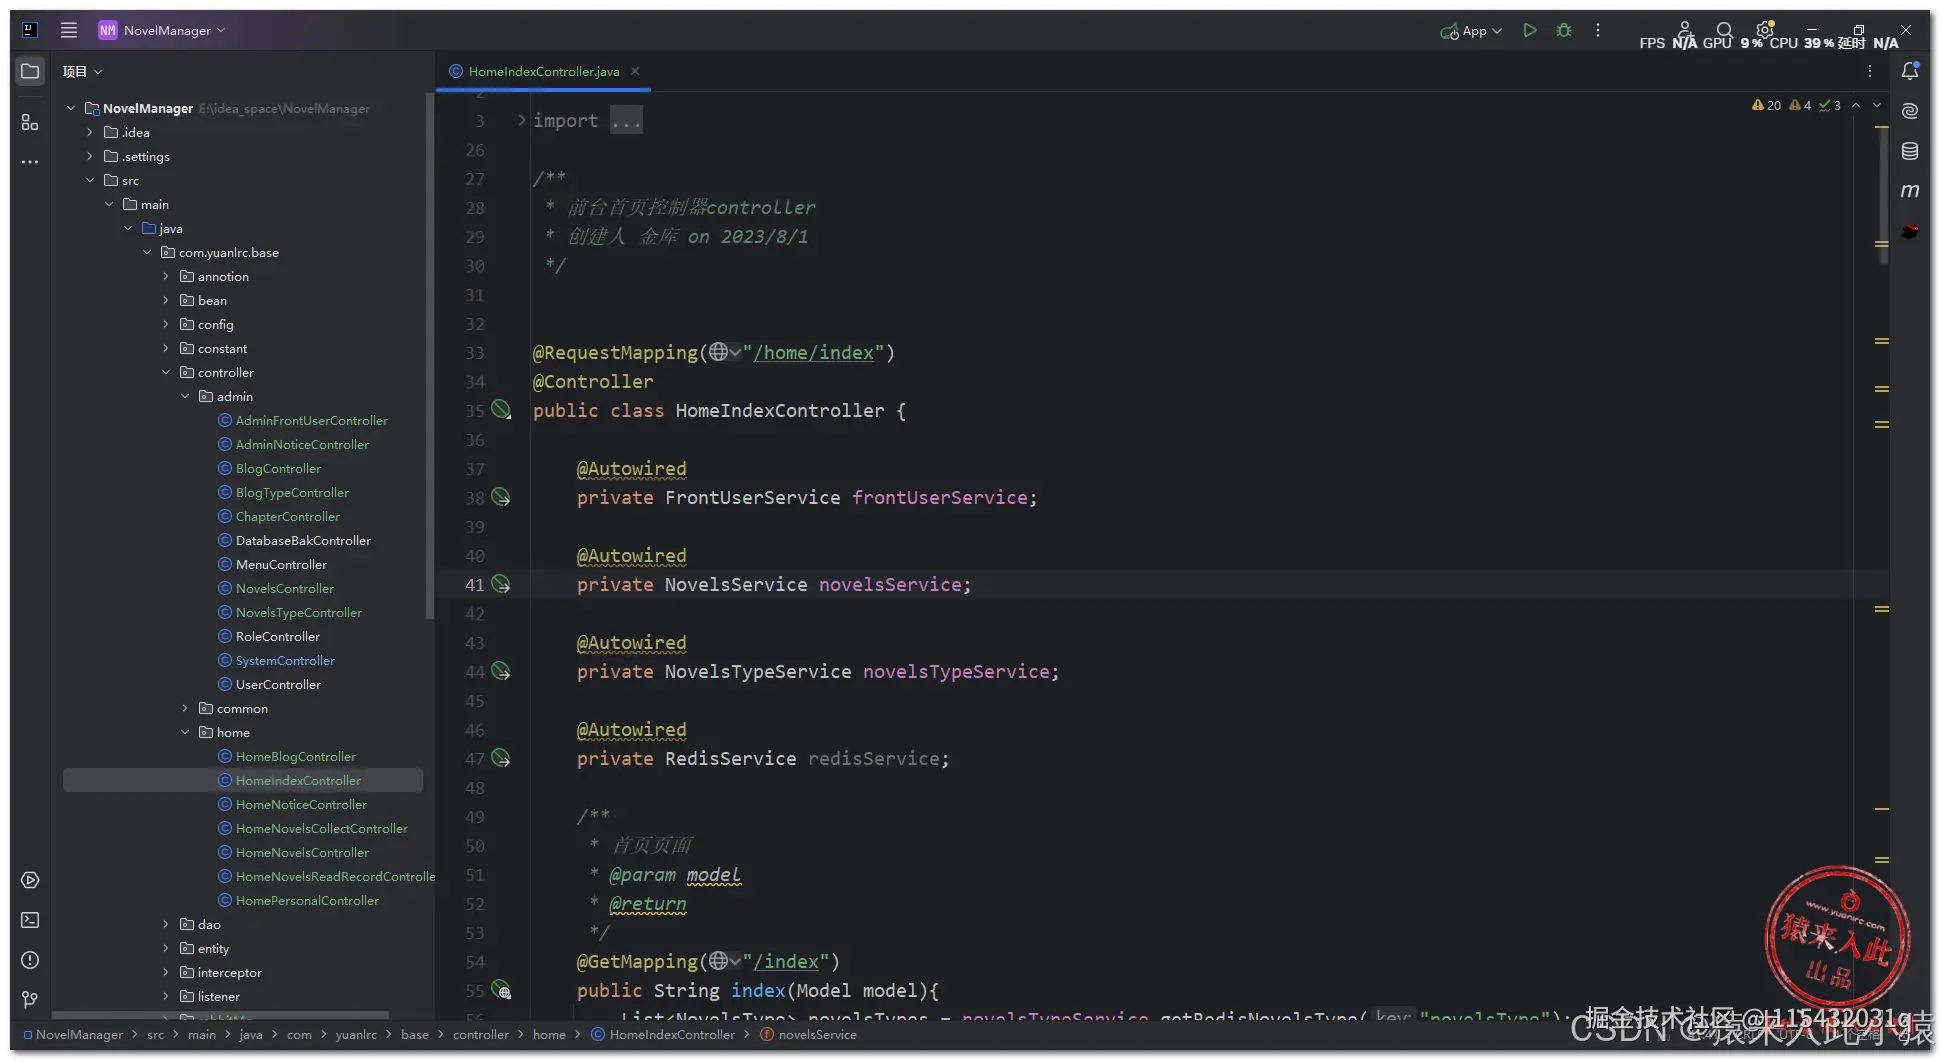The image size is (1941, 1061).
Task: Expand the folded import block
Action: point(521,120)
